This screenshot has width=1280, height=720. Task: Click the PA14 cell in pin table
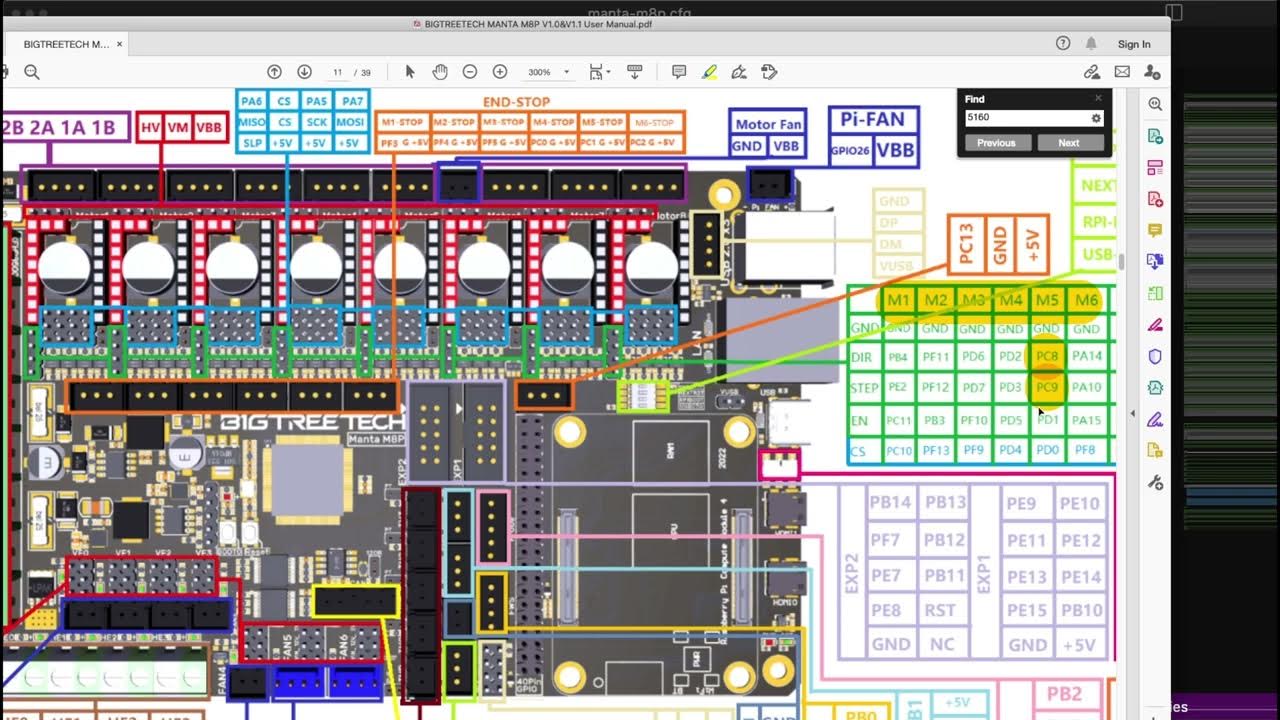tap(1086, 356)
